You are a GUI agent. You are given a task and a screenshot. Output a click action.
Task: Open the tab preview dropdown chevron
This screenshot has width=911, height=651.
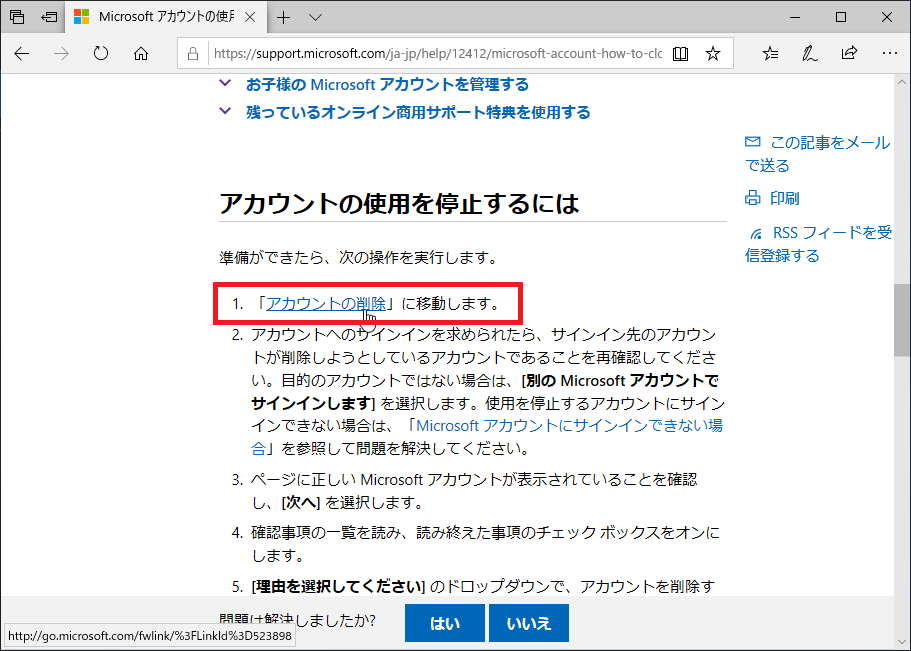[315, 17]
